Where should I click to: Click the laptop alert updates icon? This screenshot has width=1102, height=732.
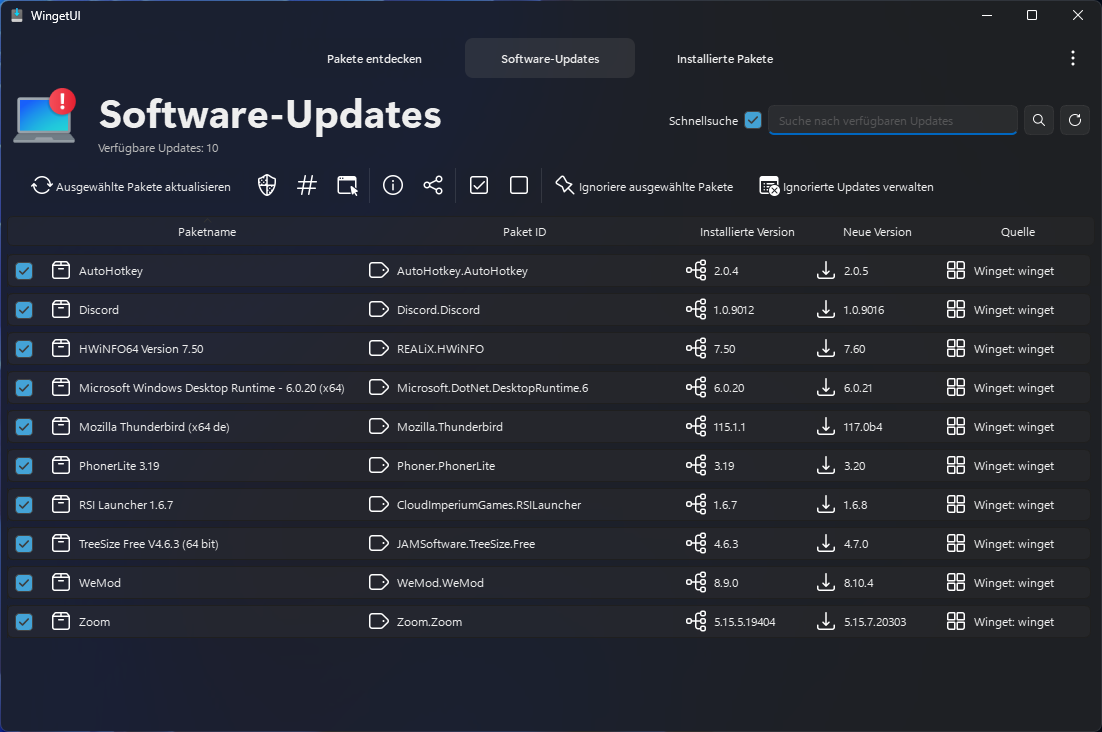pyautogui.click(x=45, y=117)
